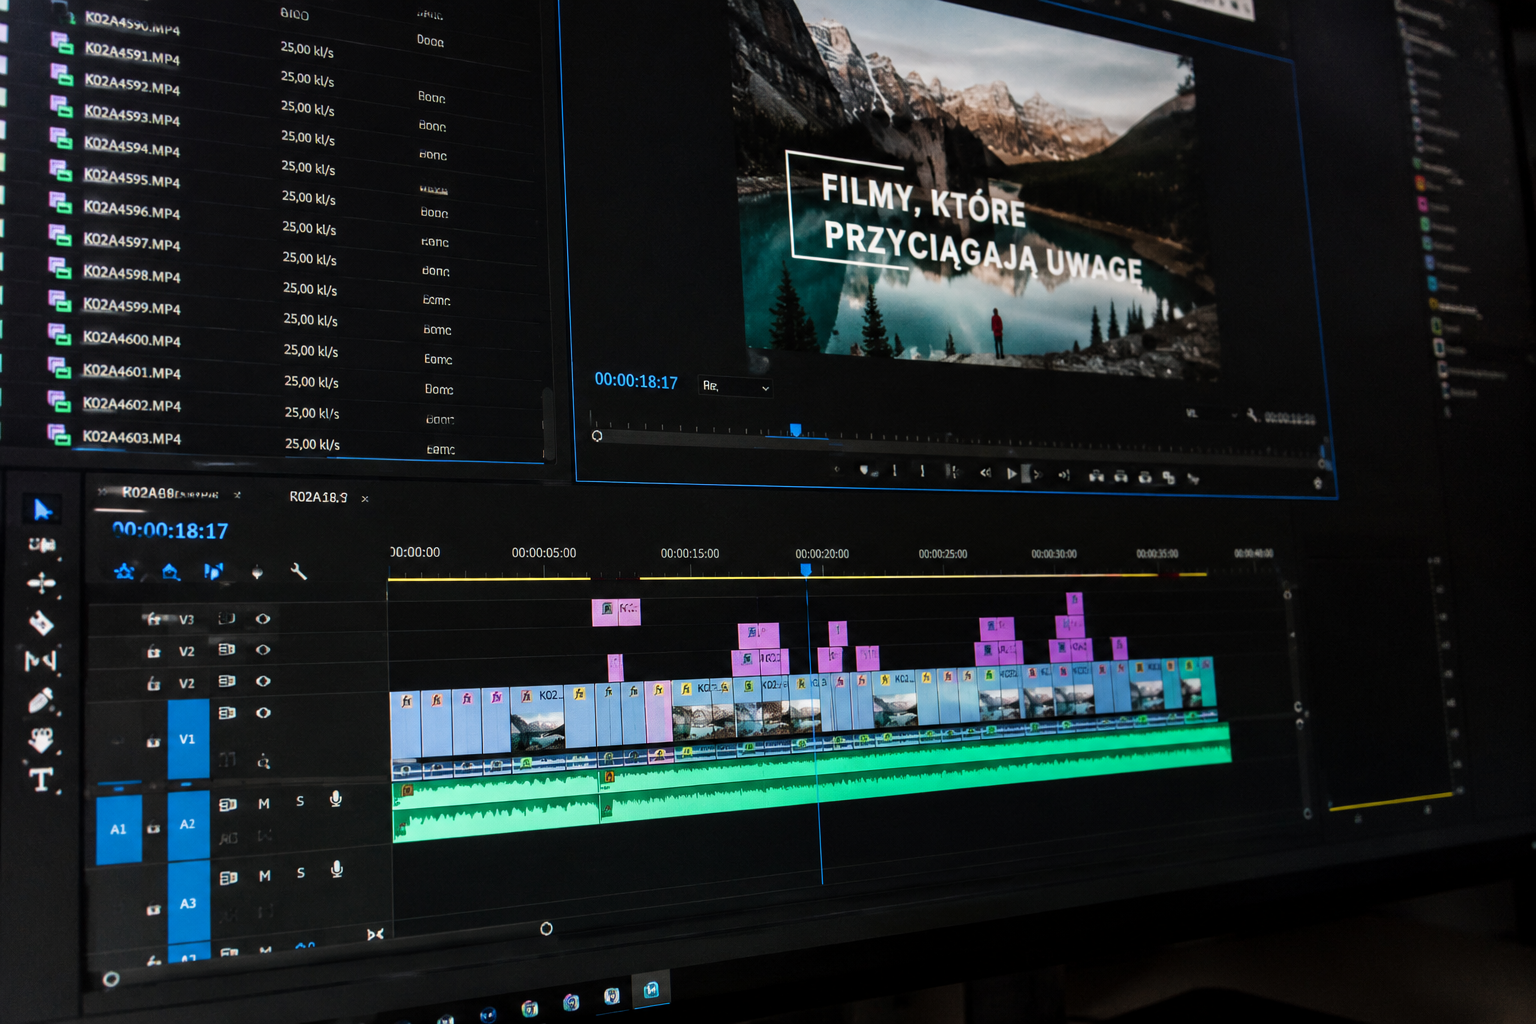Open timeline wrench settings
This screenshot has height=1024, width=1536.
coord(298,572)
